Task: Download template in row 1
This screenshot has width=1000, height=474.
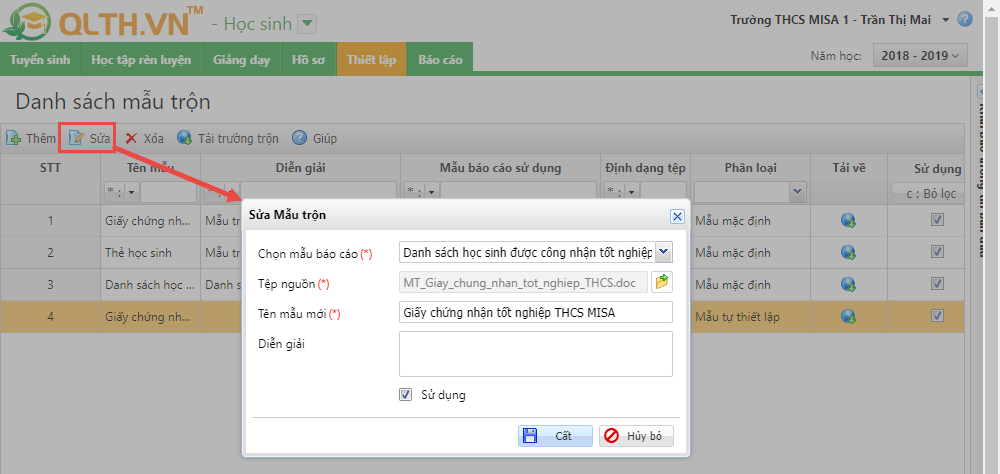Action: click(x=849, y=221)
